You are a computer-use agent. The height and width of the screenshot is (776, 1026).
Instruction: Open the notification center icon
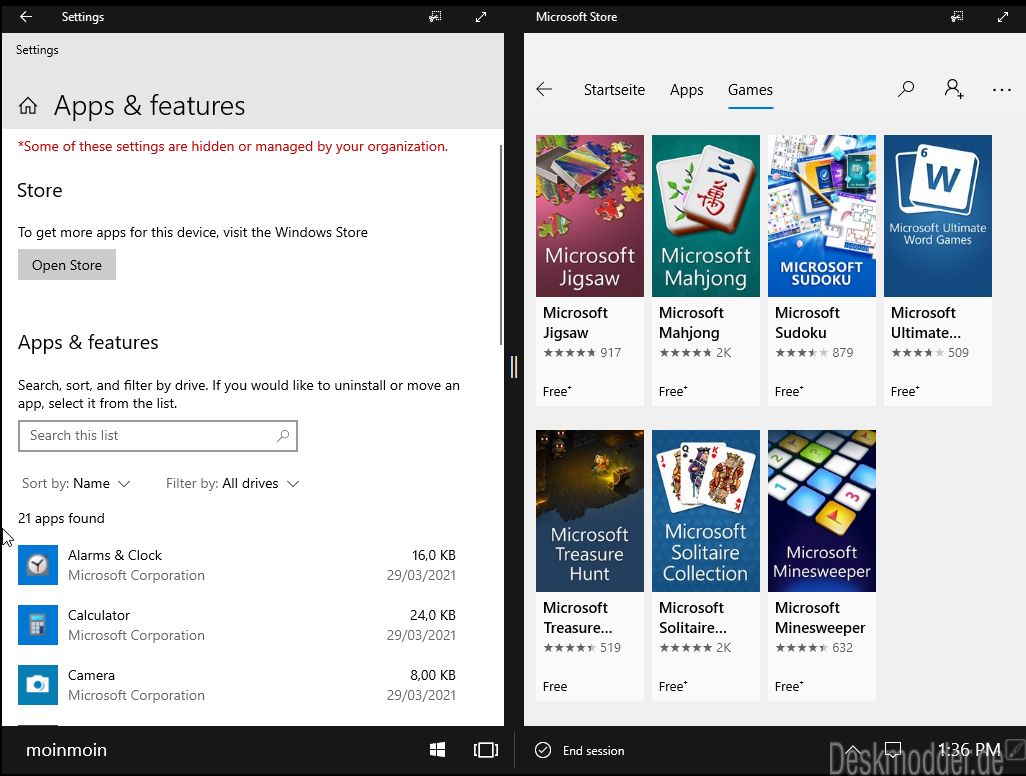coord(893,749)
